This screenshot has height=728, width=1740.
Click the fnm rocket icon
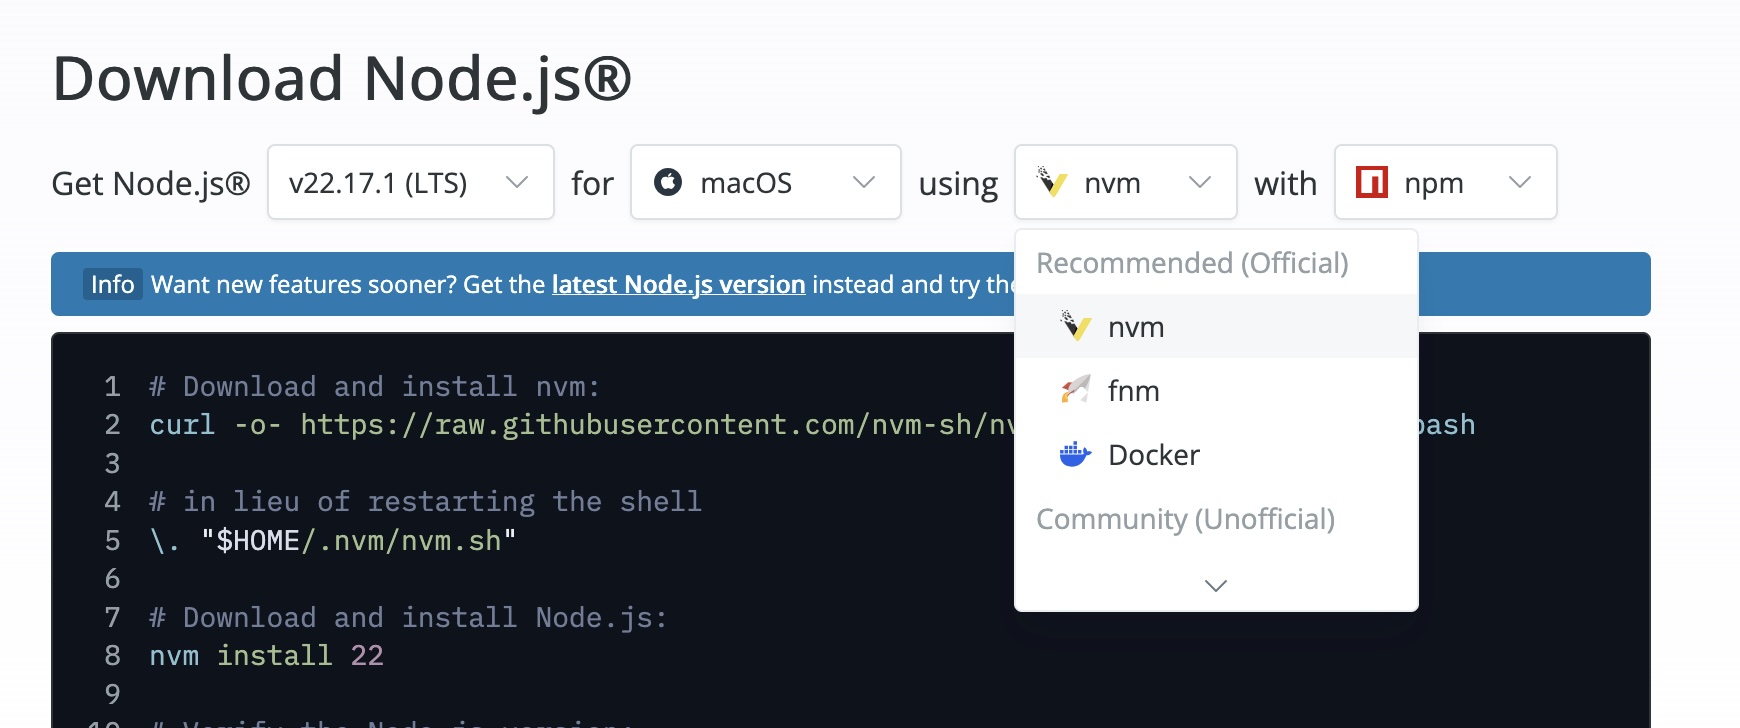[1076, 390]
